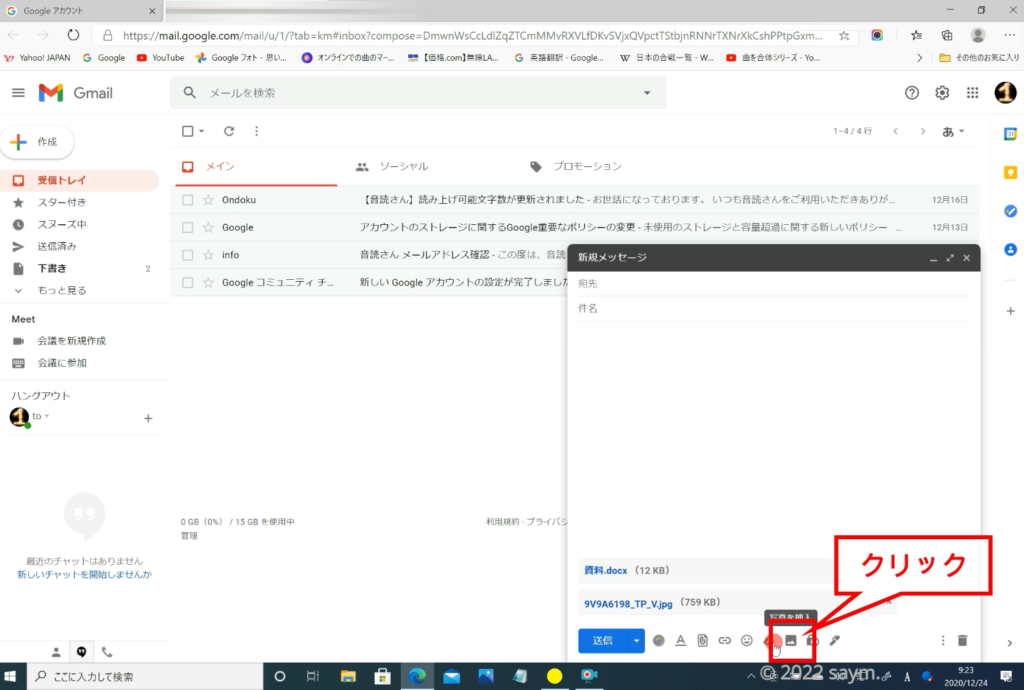Click the 送信 send button
The image size is (1024, 690).
click(x=602, y=640)
